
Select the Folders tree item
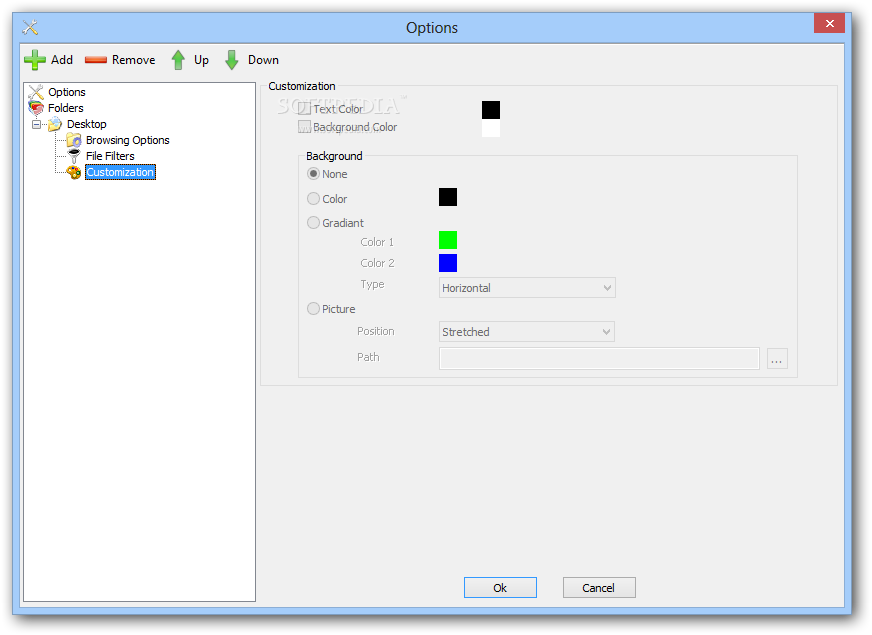point(66,108)
